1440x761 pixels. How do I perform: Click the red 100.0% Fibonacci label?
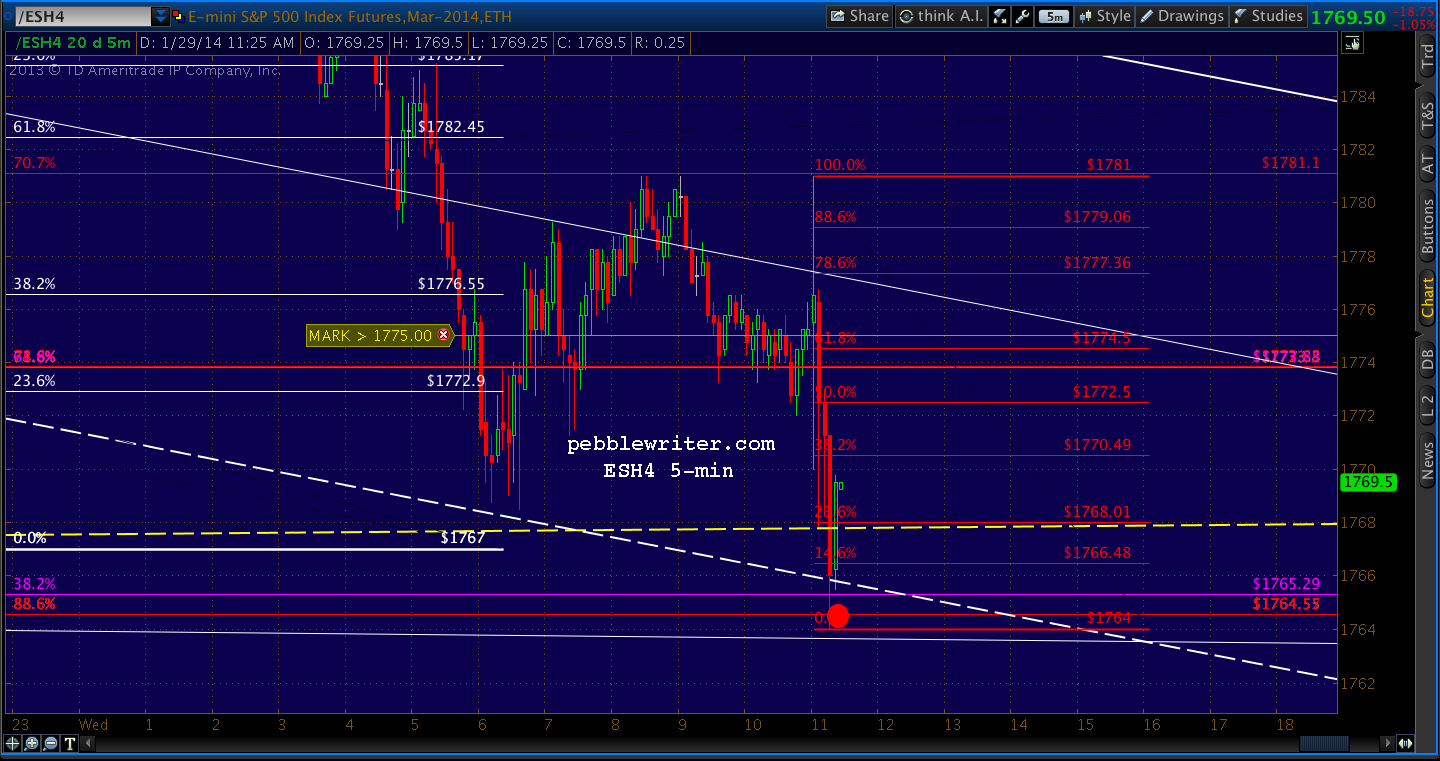(x=840, y=165)
